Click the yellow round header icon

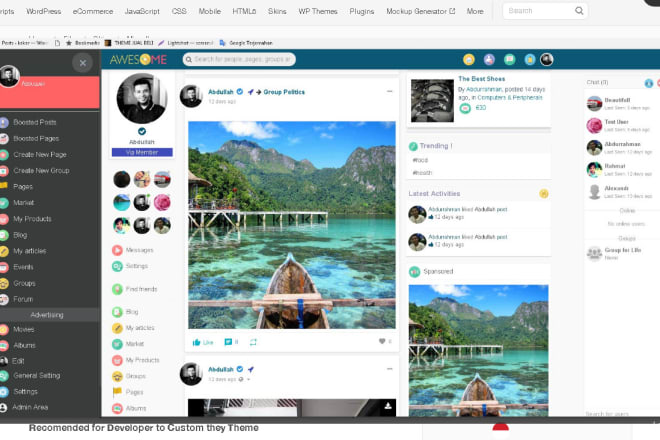[x=469, y=59]
